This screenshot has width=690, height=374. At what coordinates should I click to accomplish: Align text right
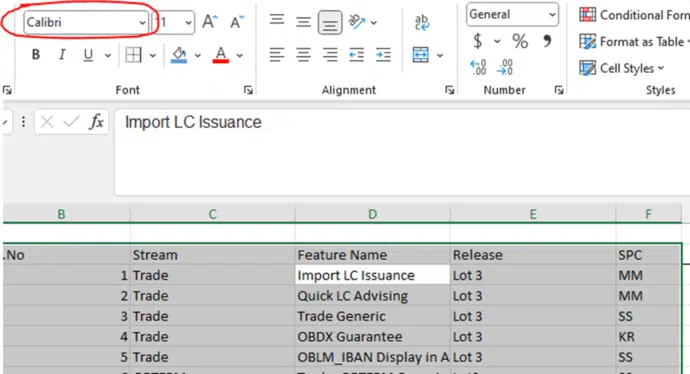pos(330,55)
